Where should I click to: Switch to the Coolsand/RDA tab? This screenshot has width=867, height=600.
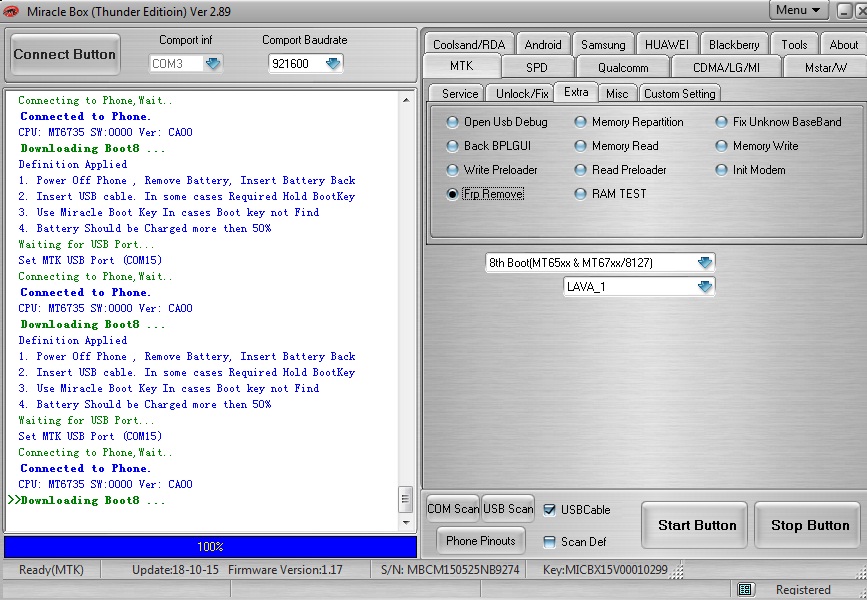click(469, 45)
